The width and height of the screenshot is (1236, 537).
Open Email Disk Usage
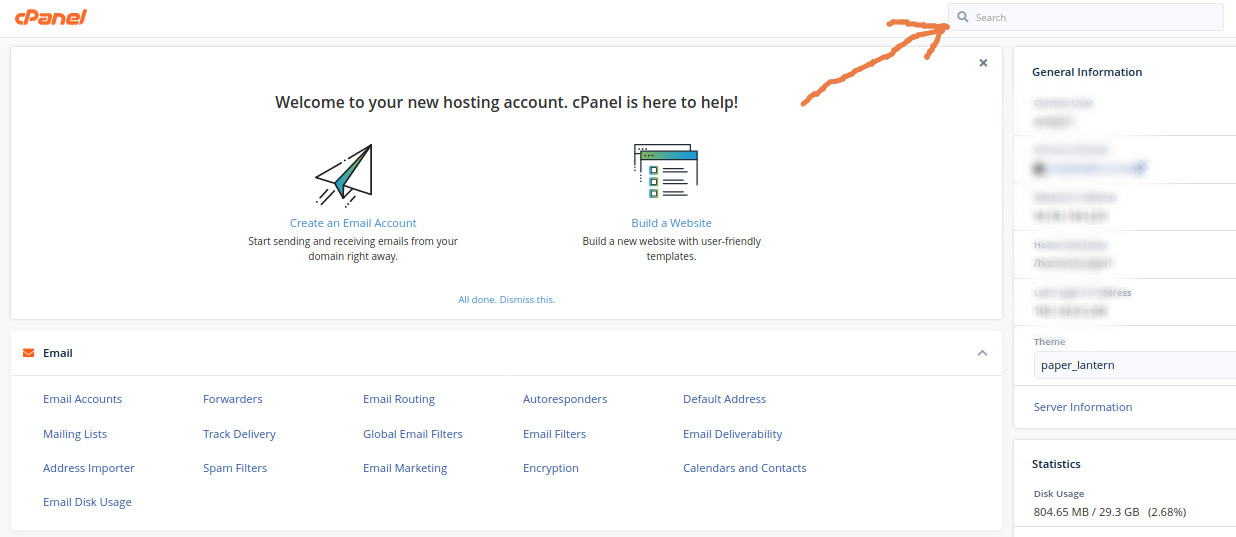pyautogui.click(x=87, y=502)
